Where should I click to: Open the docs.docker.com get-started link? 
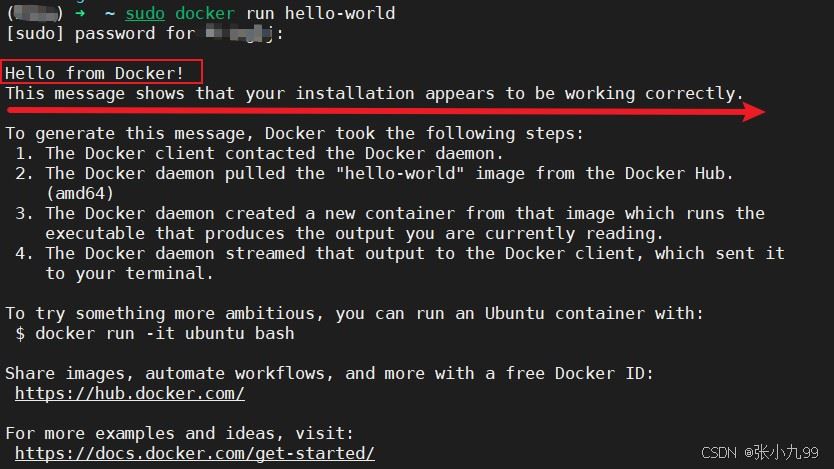click(x=195, y=454)
